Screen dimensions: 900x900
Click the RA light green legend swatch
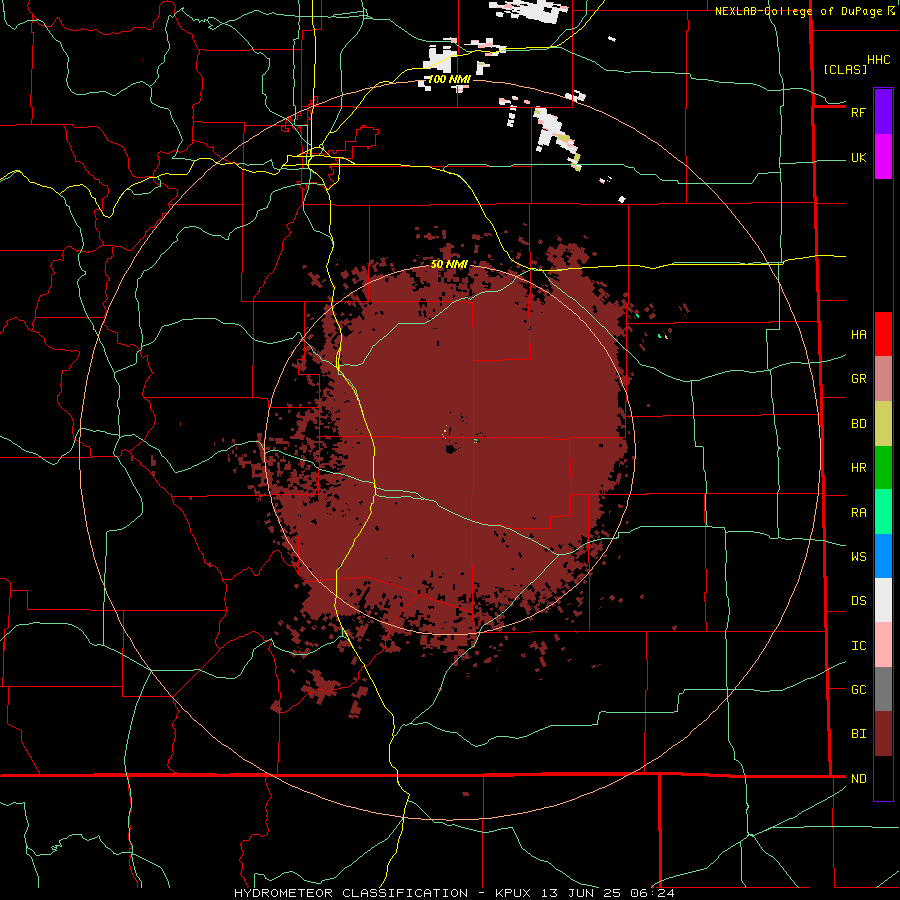click(883, 512)
